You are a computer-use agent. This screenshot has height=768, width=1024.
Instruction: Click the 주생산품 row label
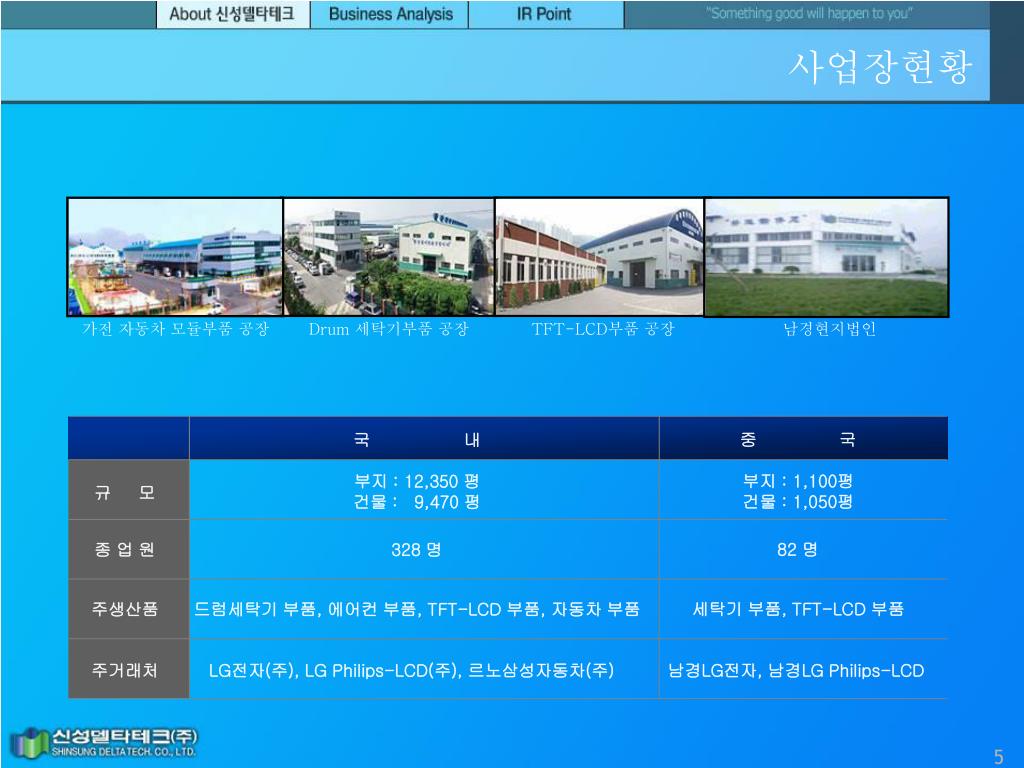pyautogui.click(x=129, y=609)
